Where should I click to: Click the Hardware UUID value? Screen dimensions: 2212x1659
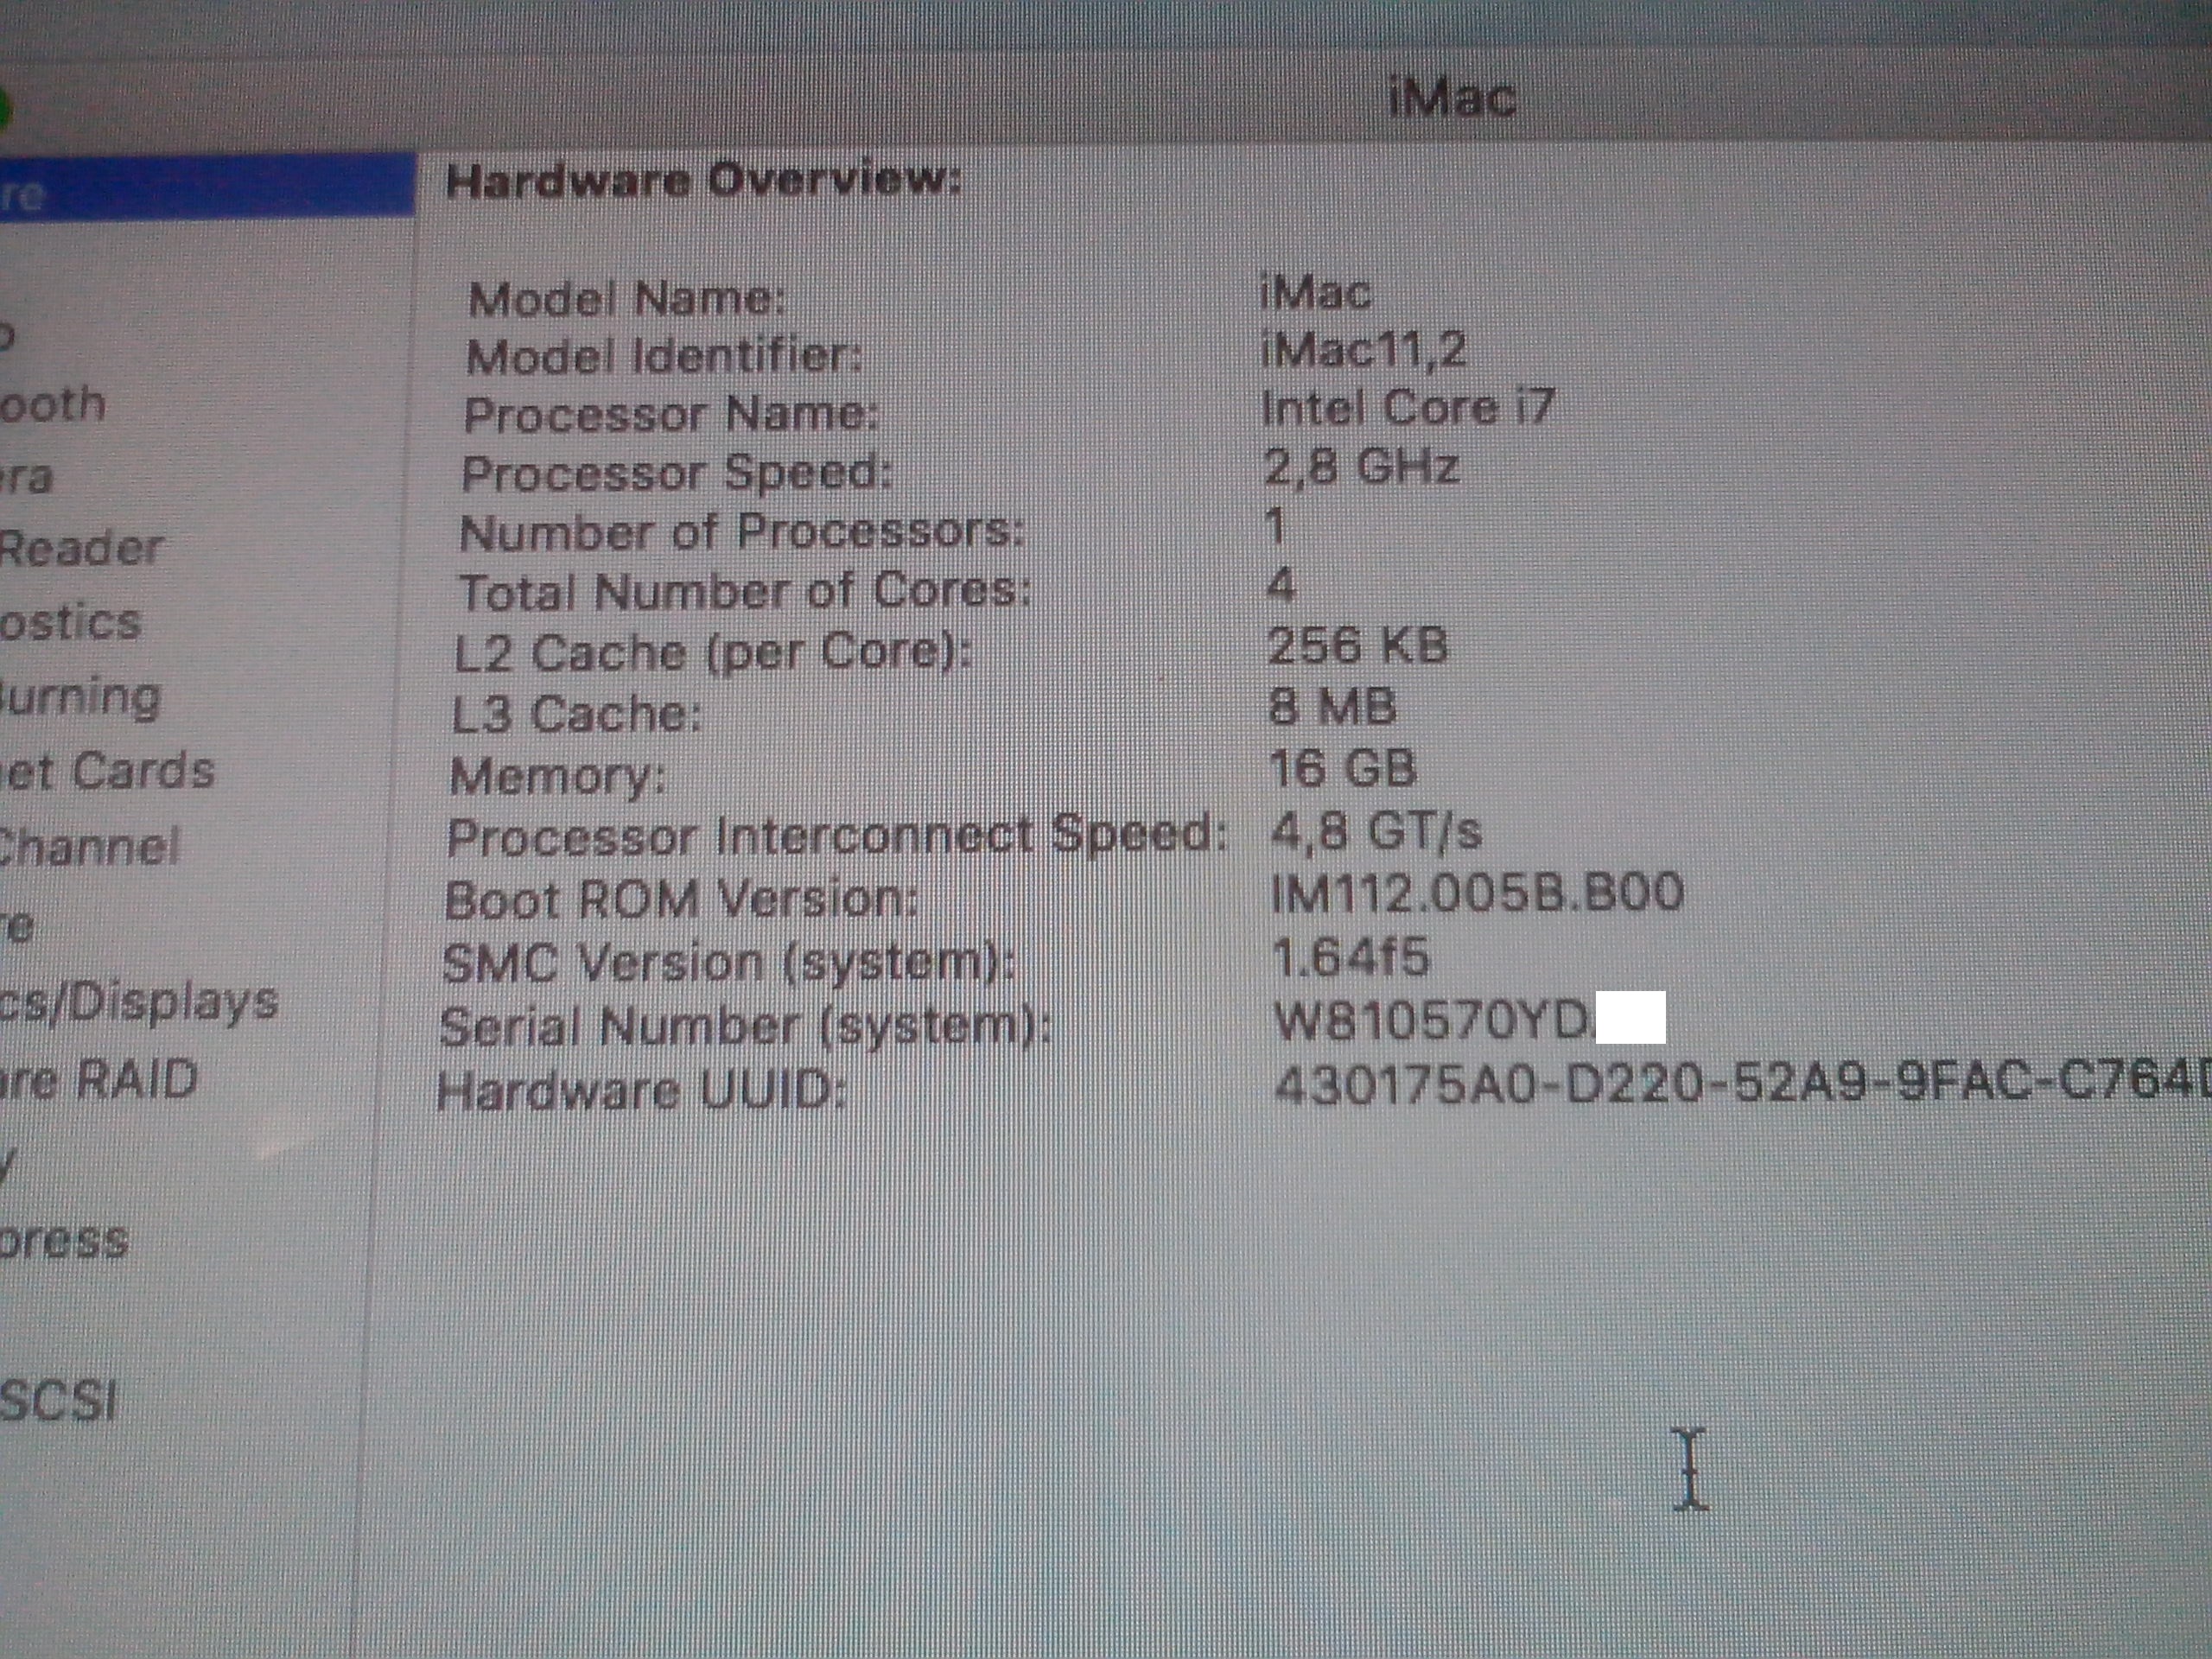[x=1743, y=1084]
